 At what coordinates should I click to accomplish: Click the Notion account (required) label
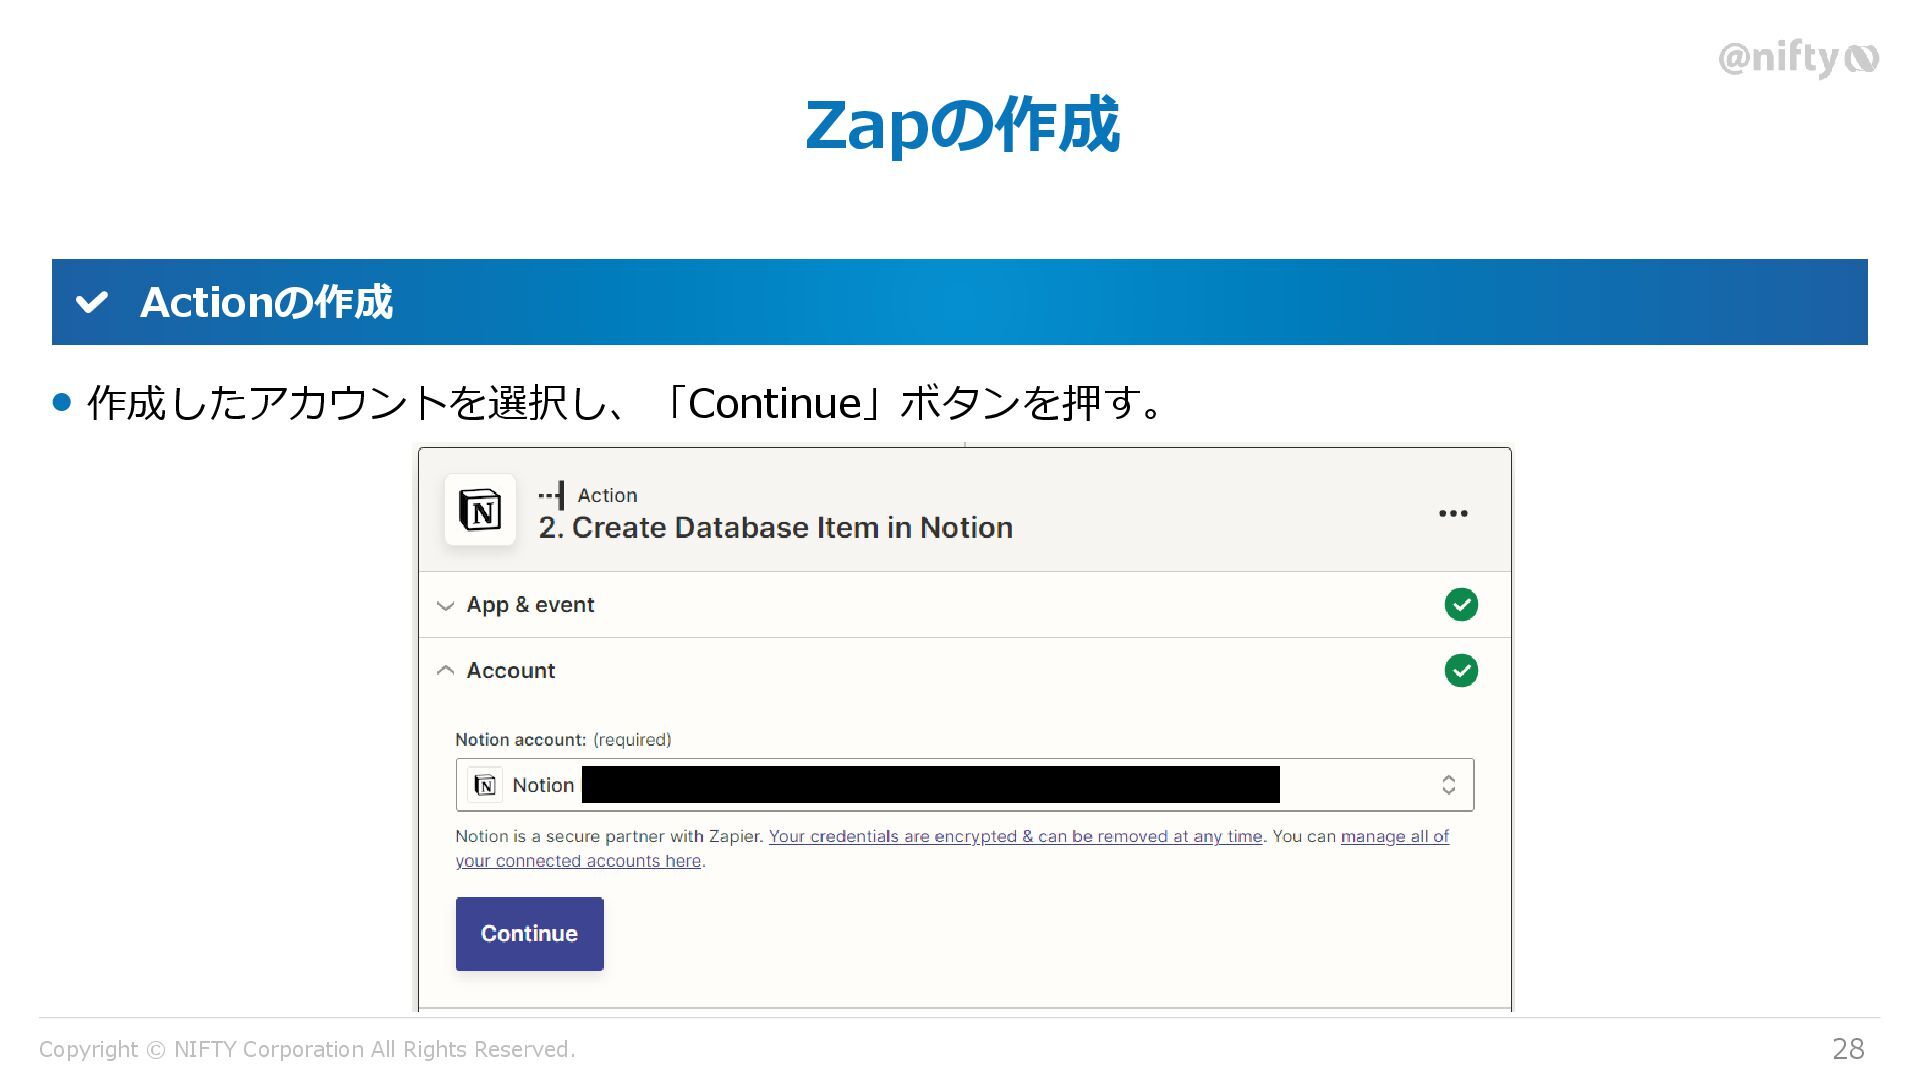click(563, 740)
